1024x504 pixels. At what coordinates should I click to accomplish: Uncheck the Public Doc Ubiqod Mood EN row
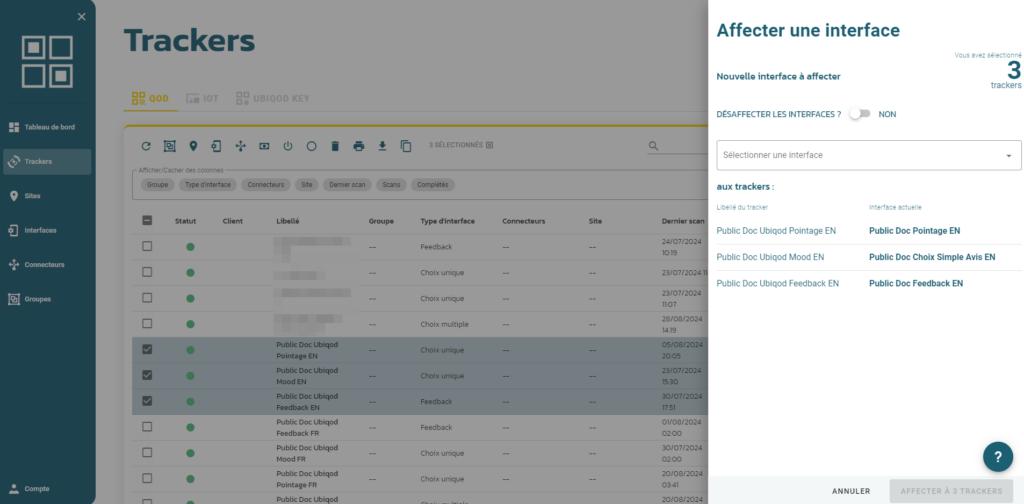[148, 375]
